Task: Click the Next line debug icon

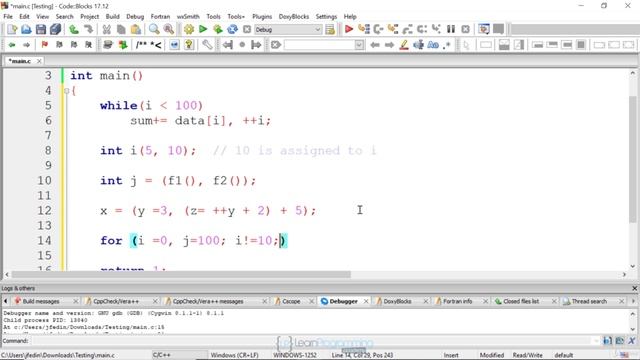Action: [378, 29]
